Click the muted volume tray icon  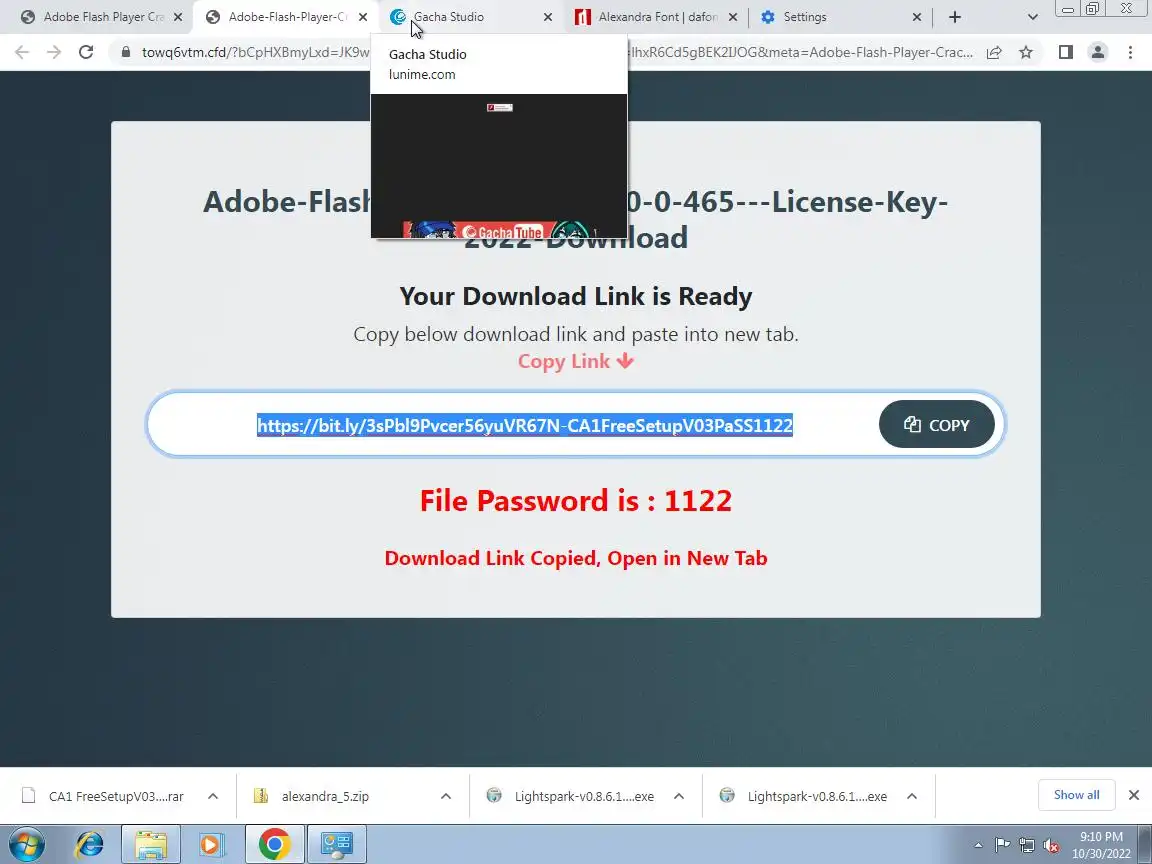1051,845
